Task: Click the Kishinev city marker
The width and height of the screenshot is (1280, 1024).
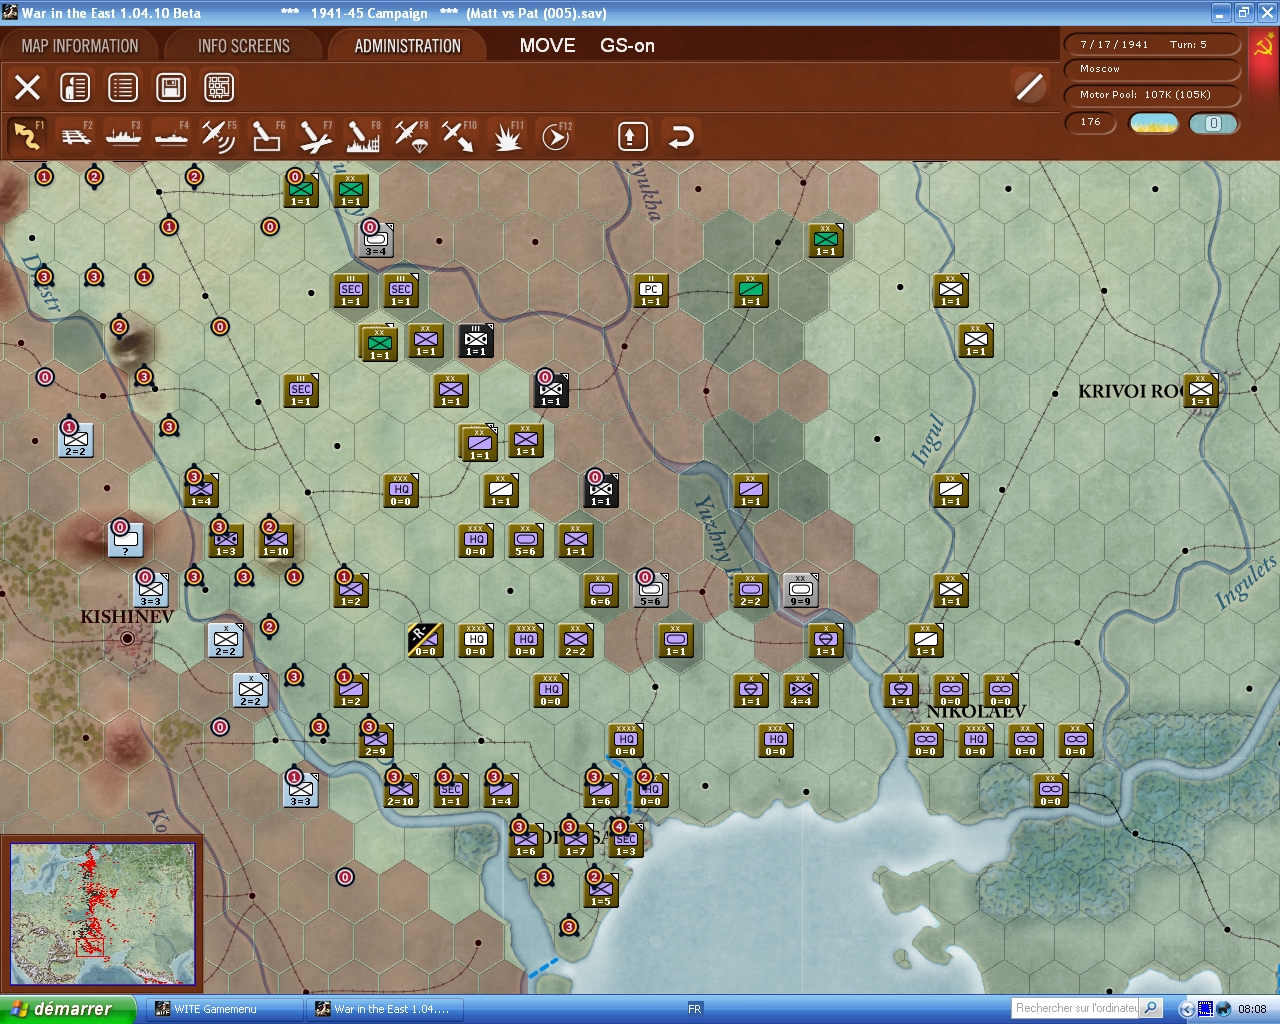Action: 127,638
